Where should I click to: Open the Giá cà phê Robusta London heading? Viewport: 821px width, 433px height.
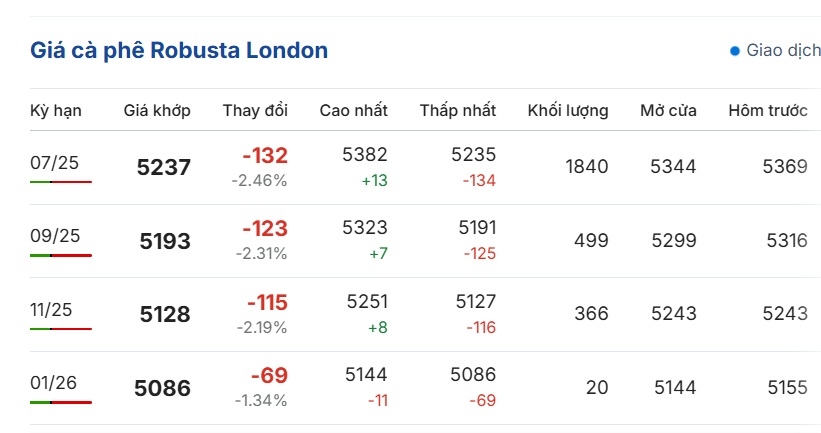pyautogui.click(x=179, y=50)
